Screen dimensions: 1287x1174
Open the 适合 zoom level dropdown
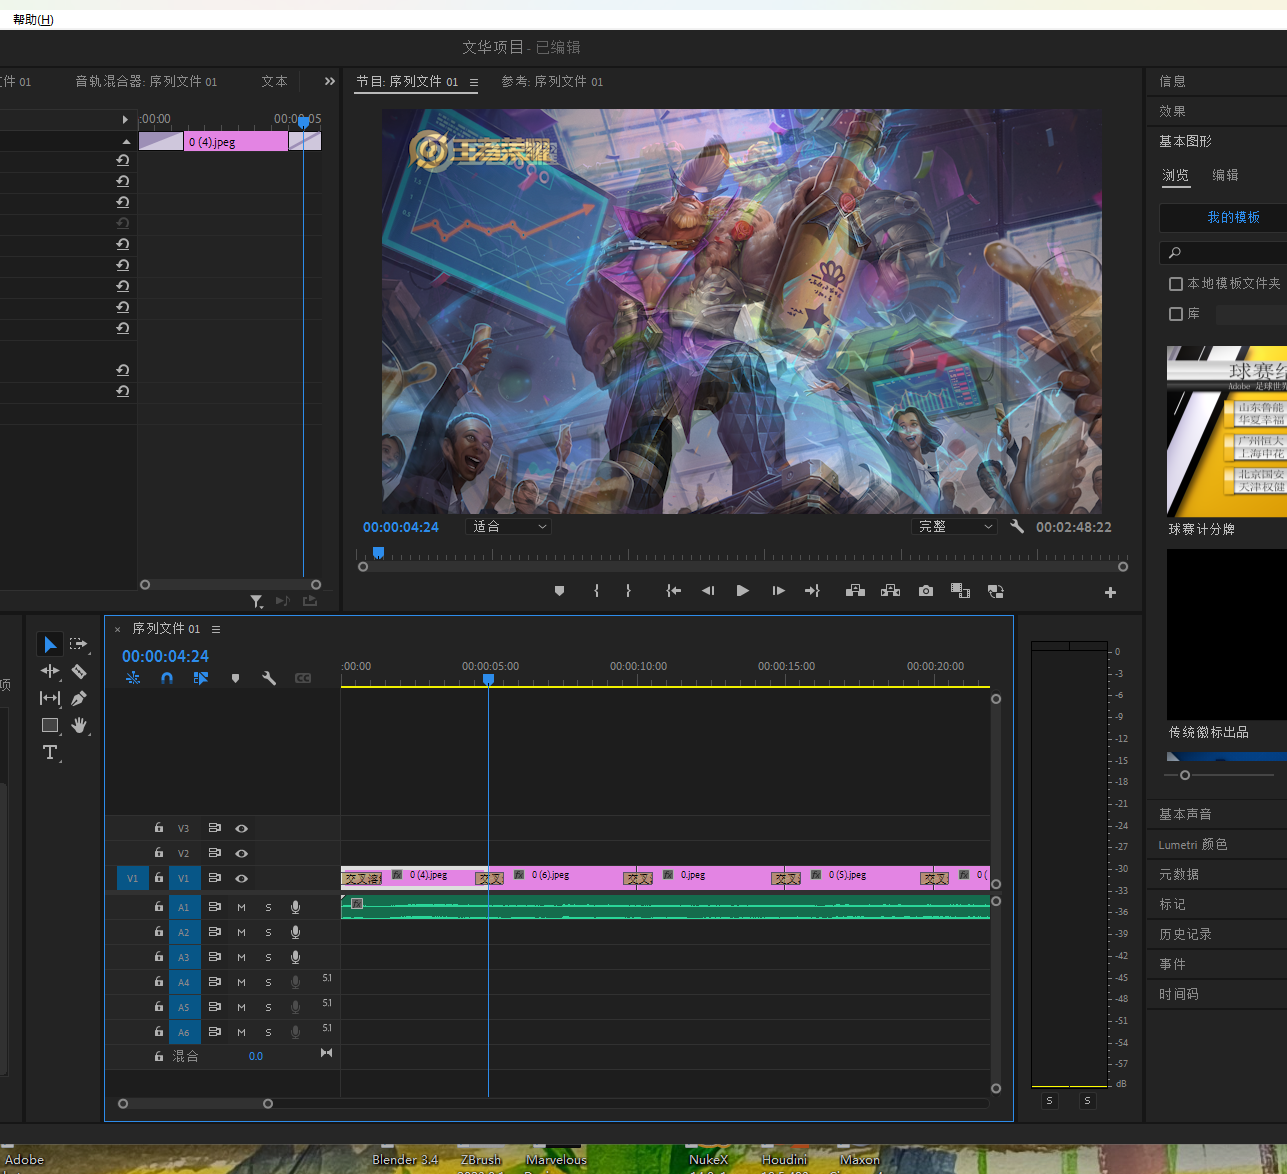click(x=509, y=526)
